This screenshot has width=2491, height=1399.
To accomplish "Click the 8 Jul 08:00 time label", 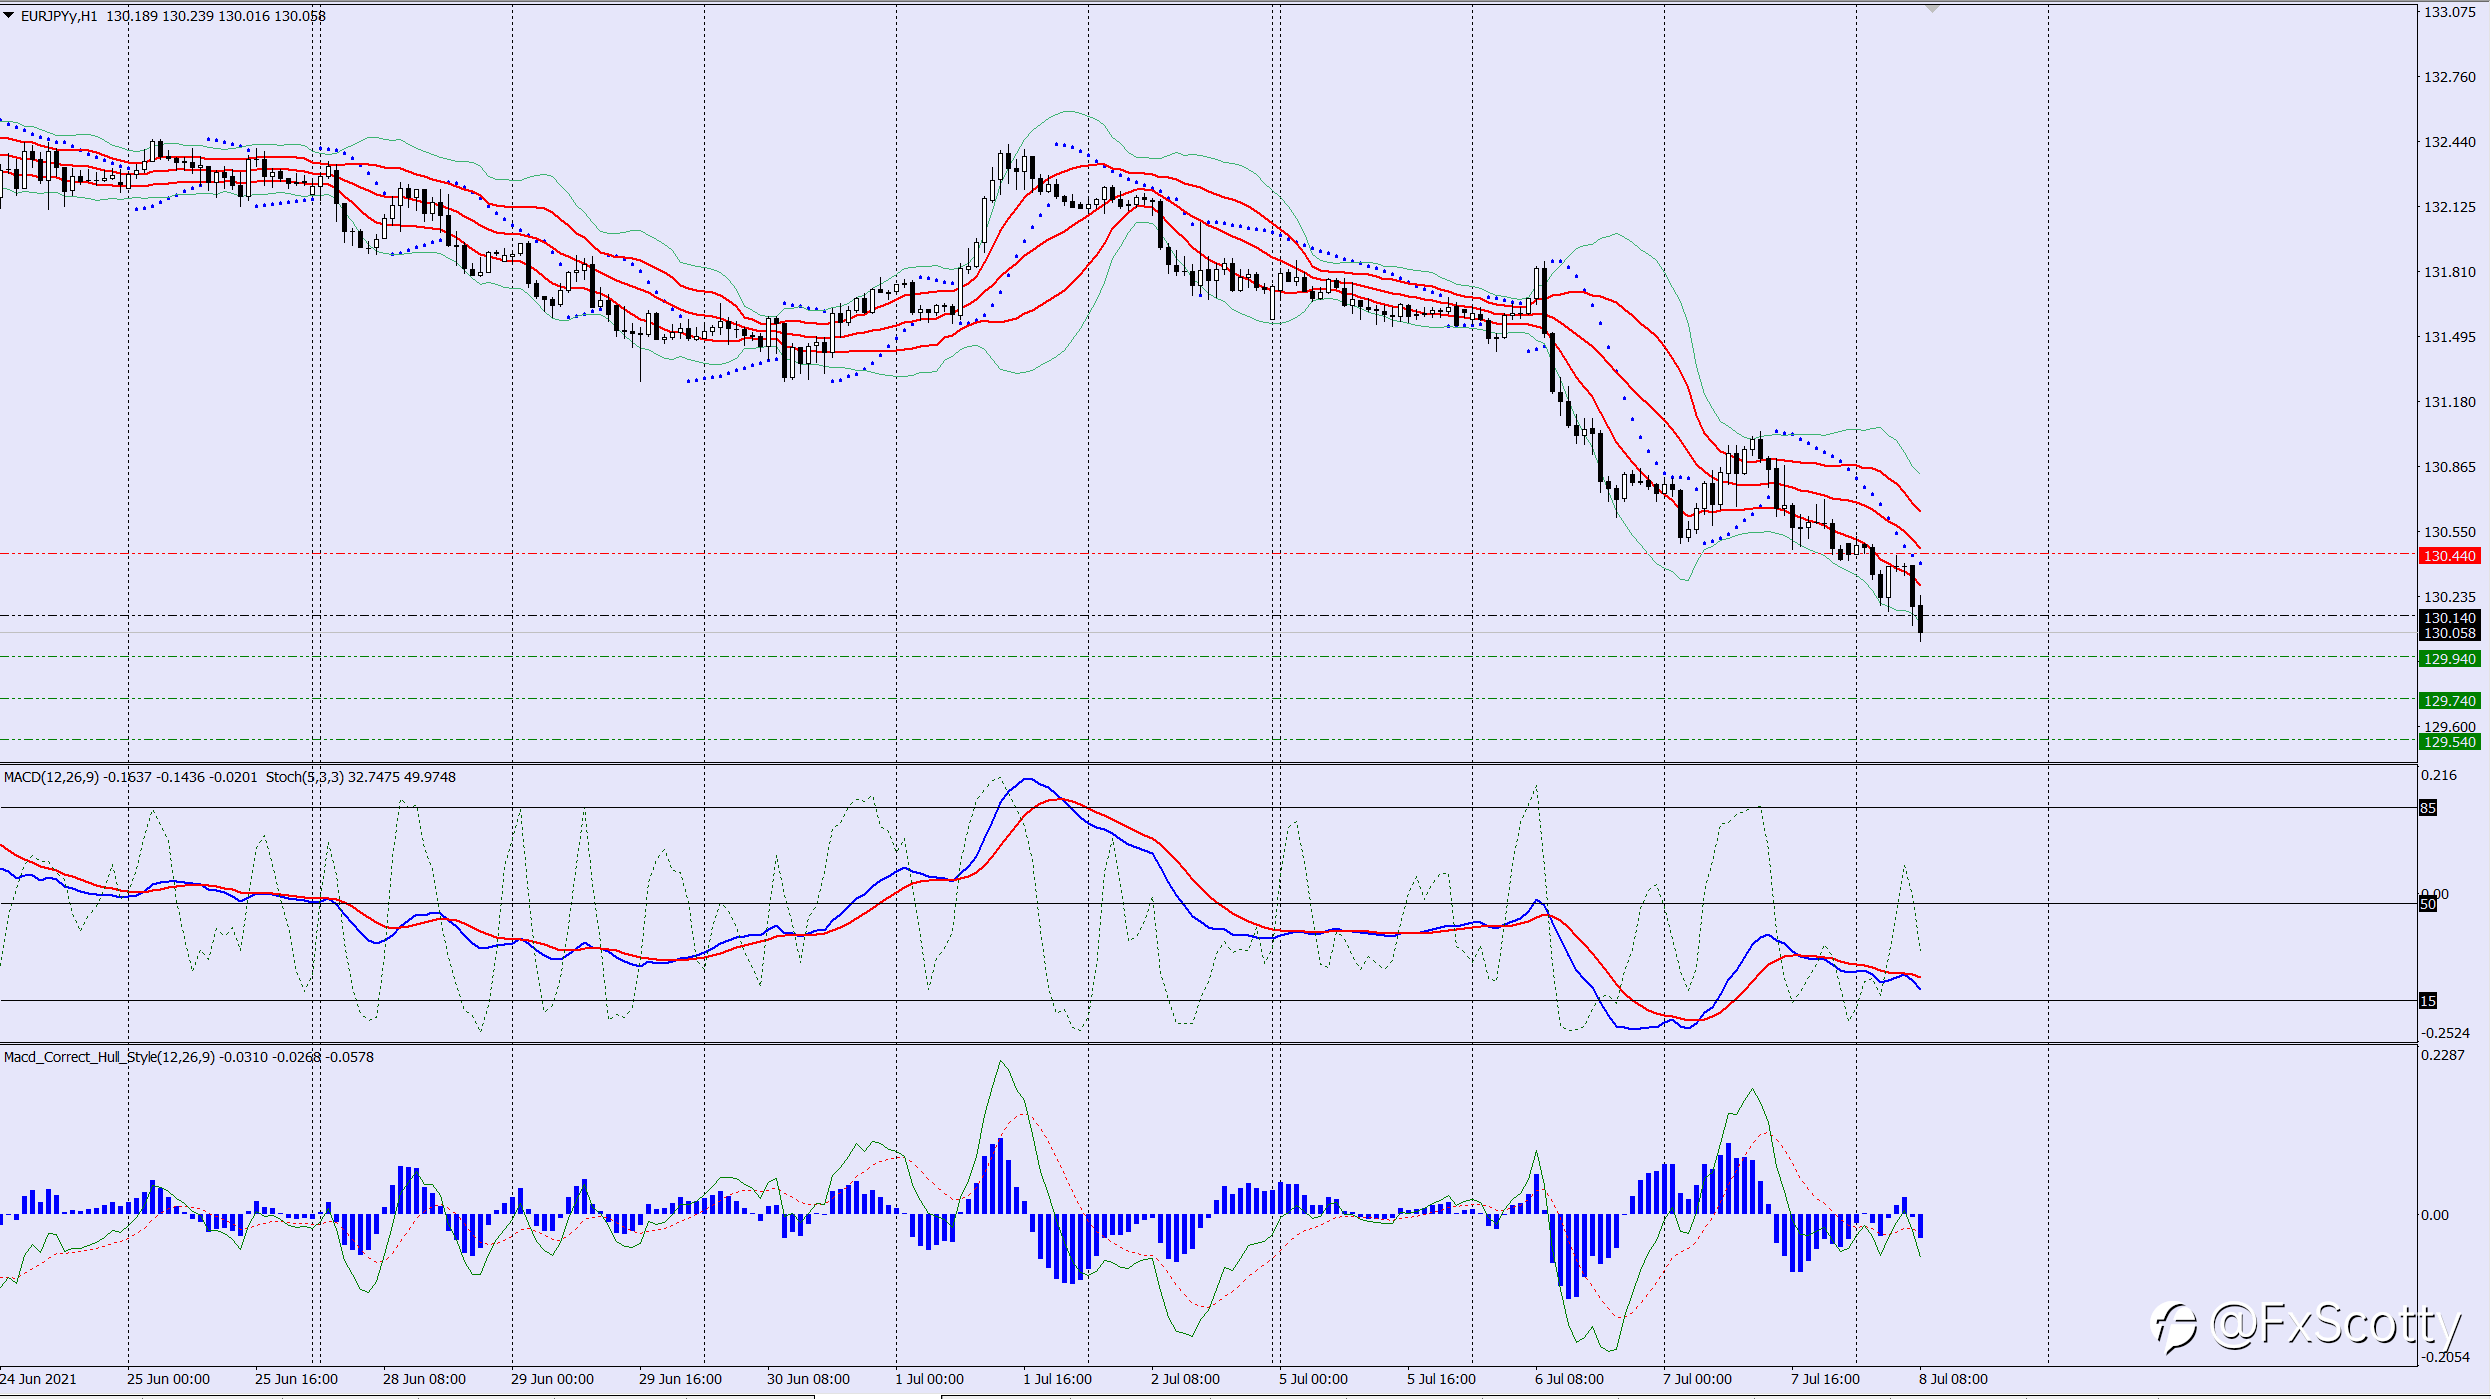I will [1953, 1379].
